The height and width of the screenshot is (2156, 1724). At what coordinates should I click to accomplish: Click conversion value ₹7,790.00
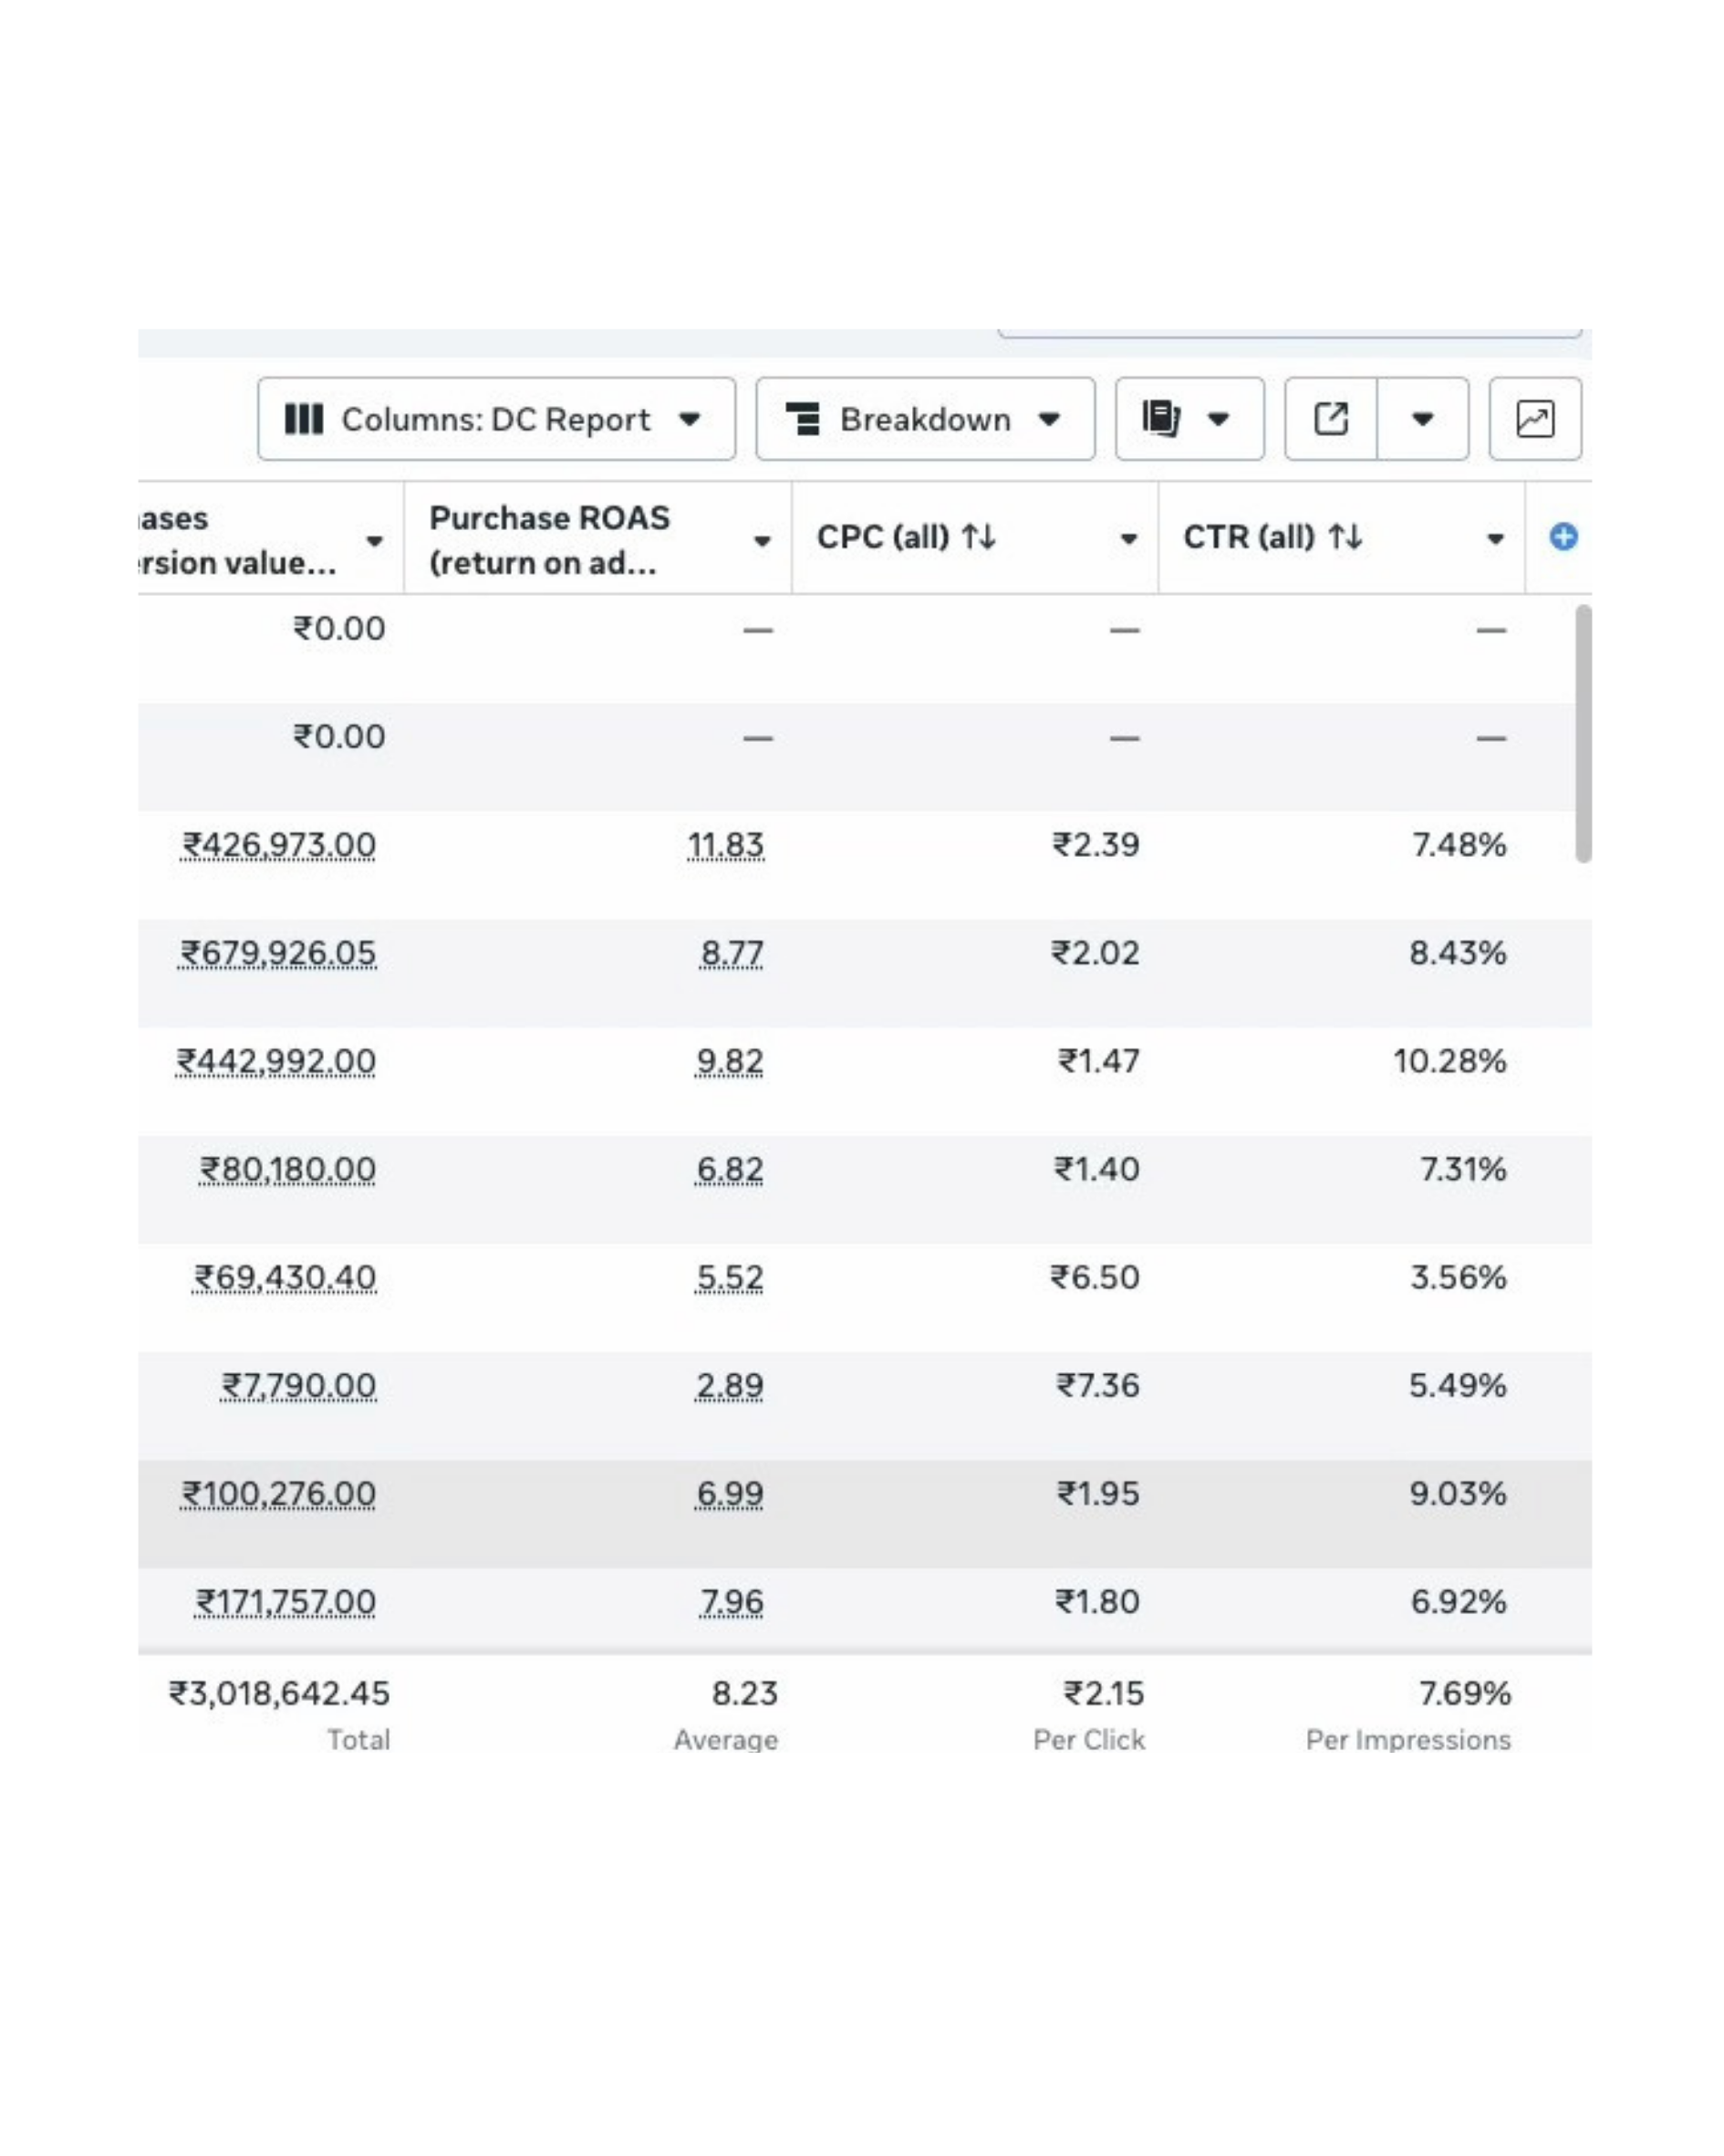(x=299, y=1385)
